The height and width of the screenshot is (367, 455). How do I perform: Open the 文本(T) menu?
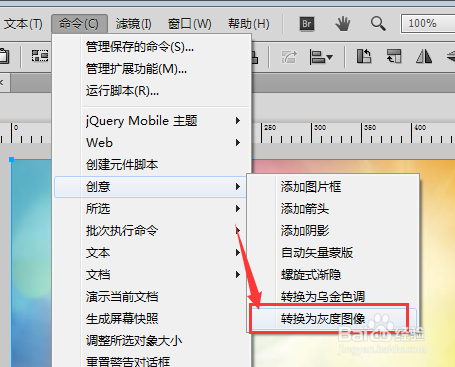(x=23, y=24)
